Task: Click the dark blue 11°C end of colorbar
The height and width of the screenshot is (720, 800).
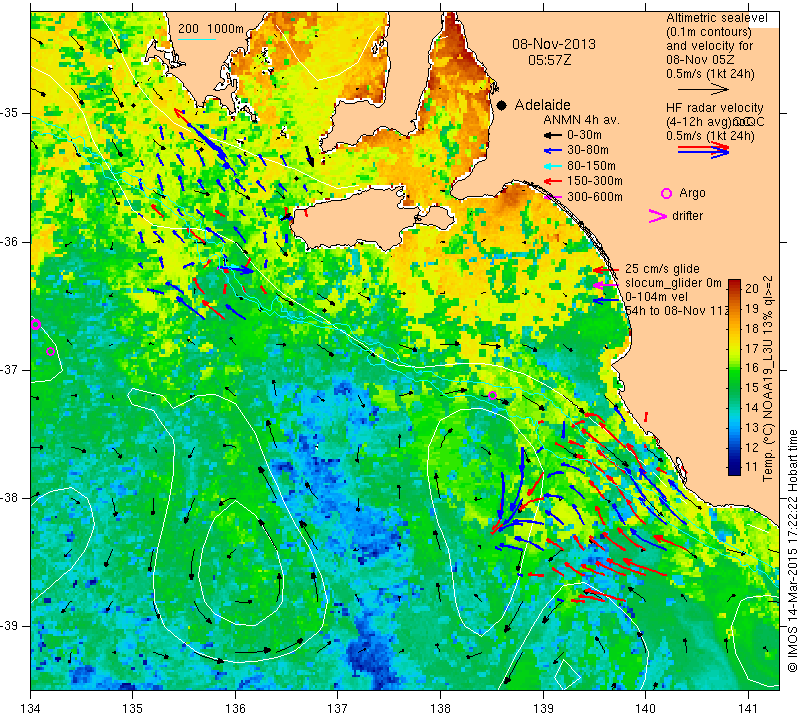Action: 734,469
